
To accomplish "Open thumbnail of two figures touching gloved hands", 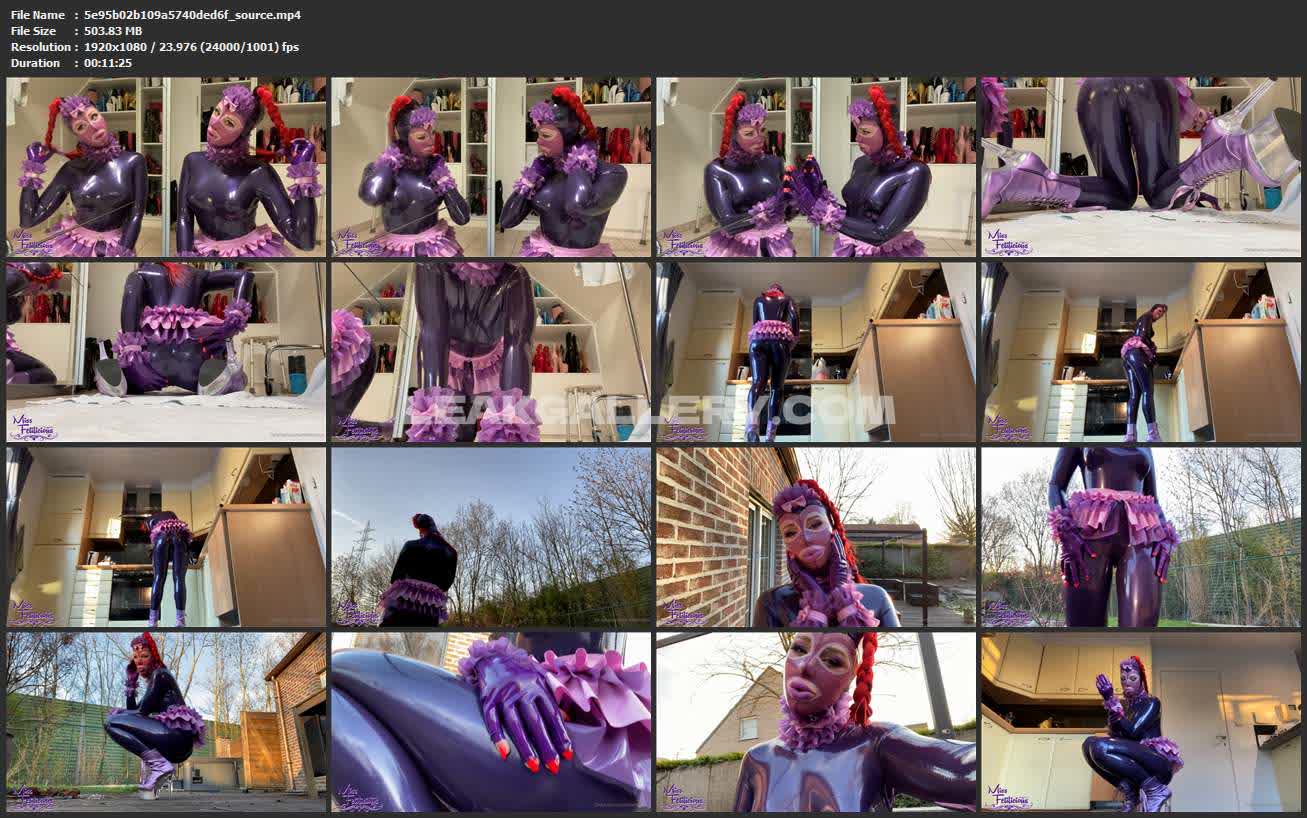I will point(816,167).
